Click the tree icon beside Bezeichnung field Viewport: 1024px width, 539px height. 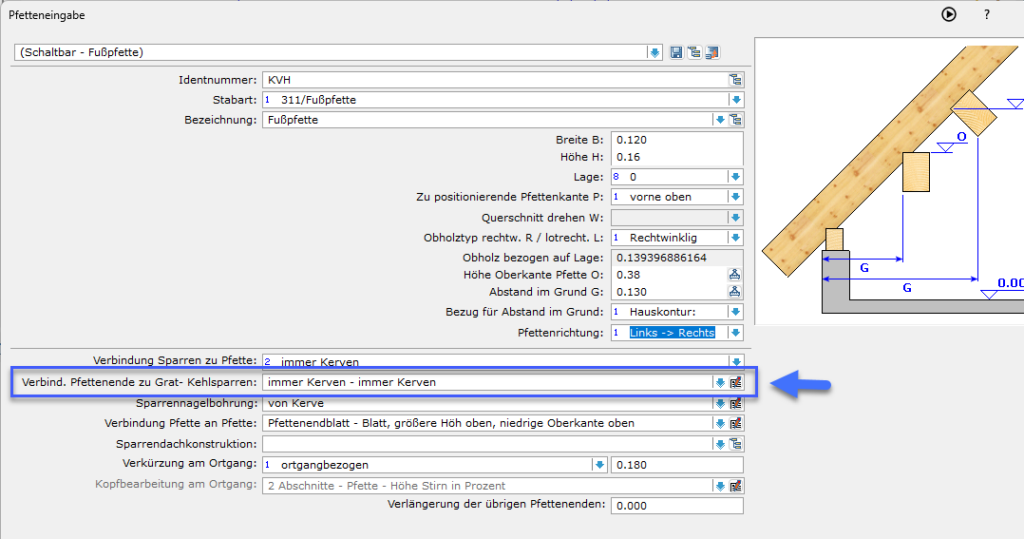pos(736,120)
